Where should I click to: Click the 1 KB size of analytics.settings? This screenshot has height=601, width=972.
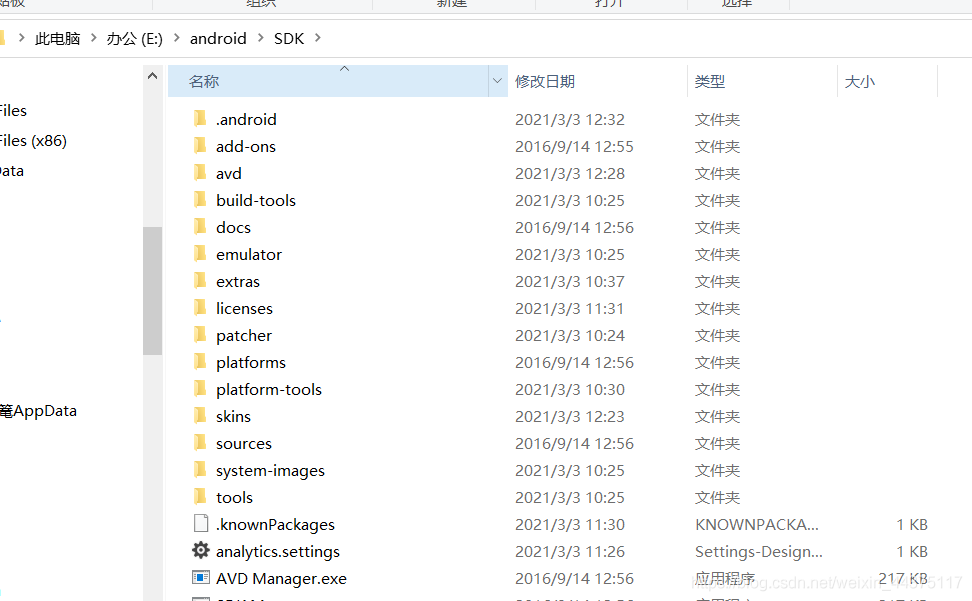tap(912, 551)
